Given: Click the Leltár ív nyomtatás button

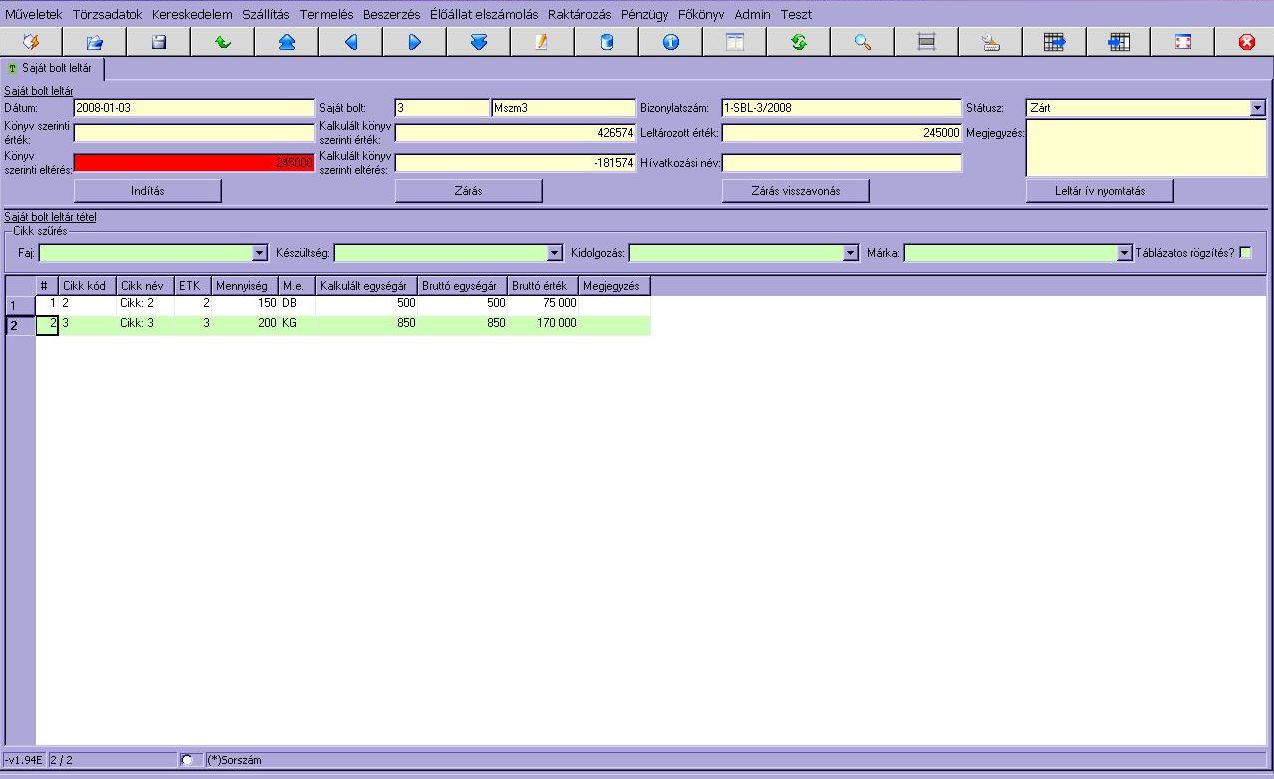Looking at the screenshot, I should [x=1099, y=191].
